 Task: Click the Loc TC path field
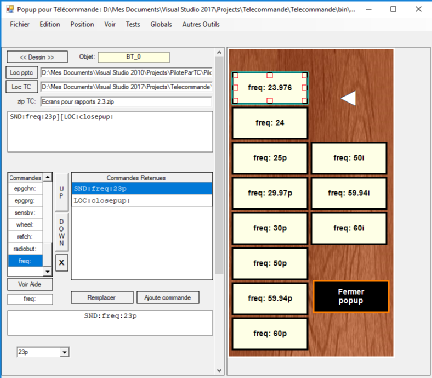[x=126, y=87]
